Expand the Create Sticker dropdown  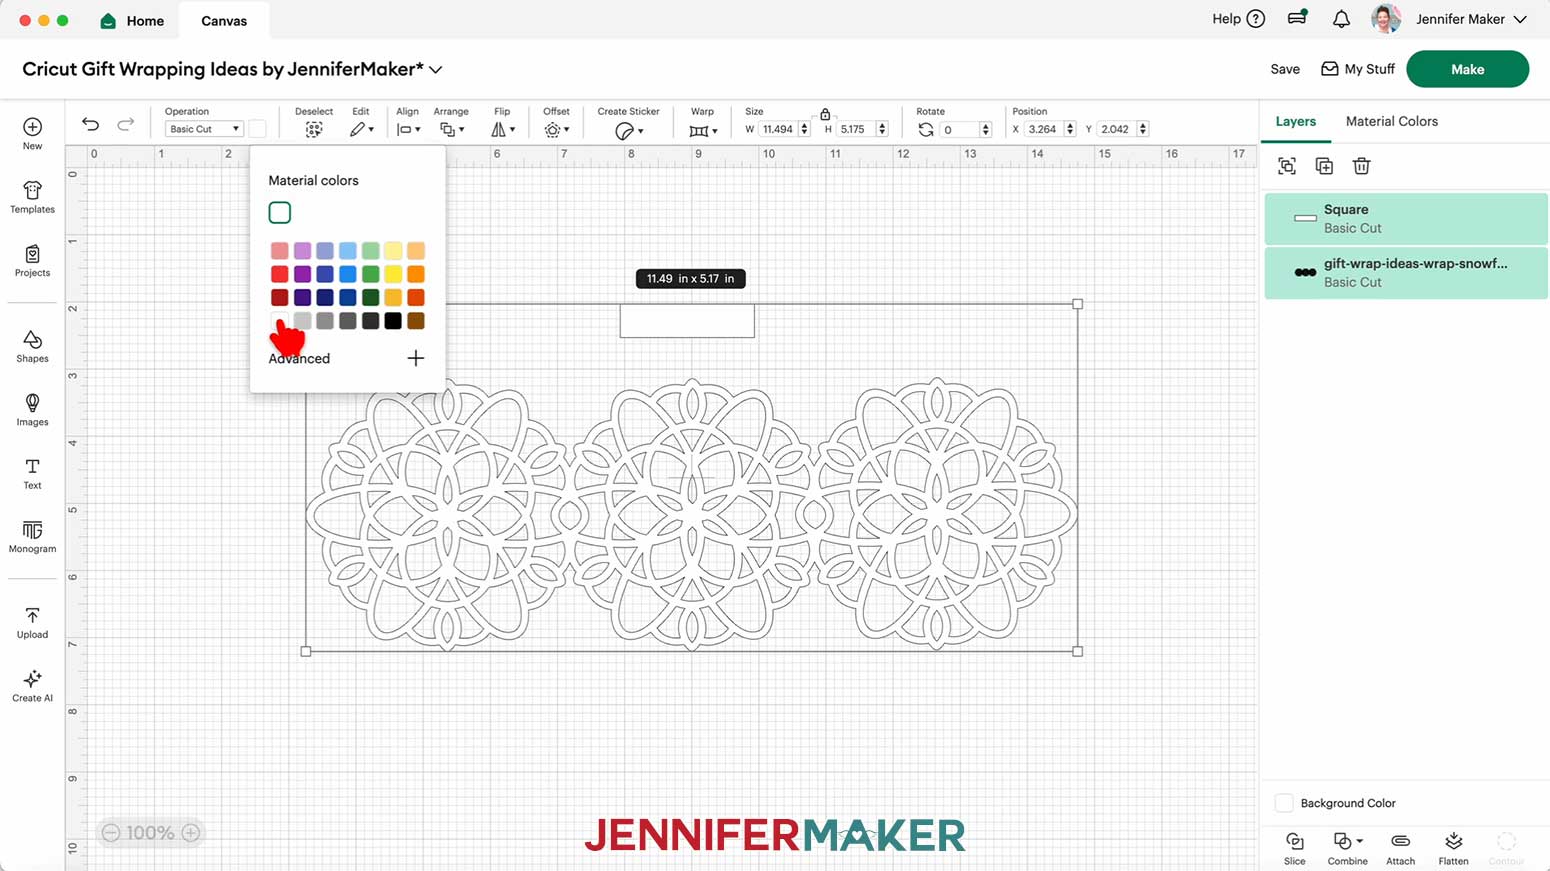(x=629, y=131)
